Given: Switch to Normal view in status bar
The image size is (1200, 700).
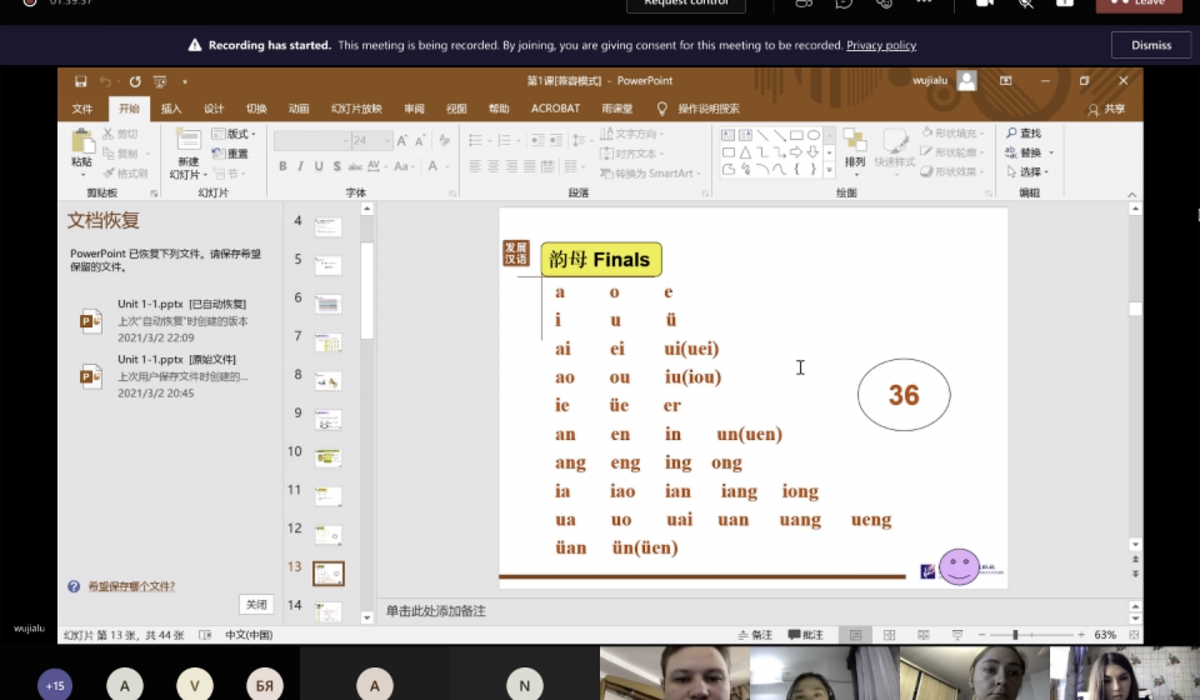Looking at the screenshot, I should pyautogui.click(x=856, y=635).
